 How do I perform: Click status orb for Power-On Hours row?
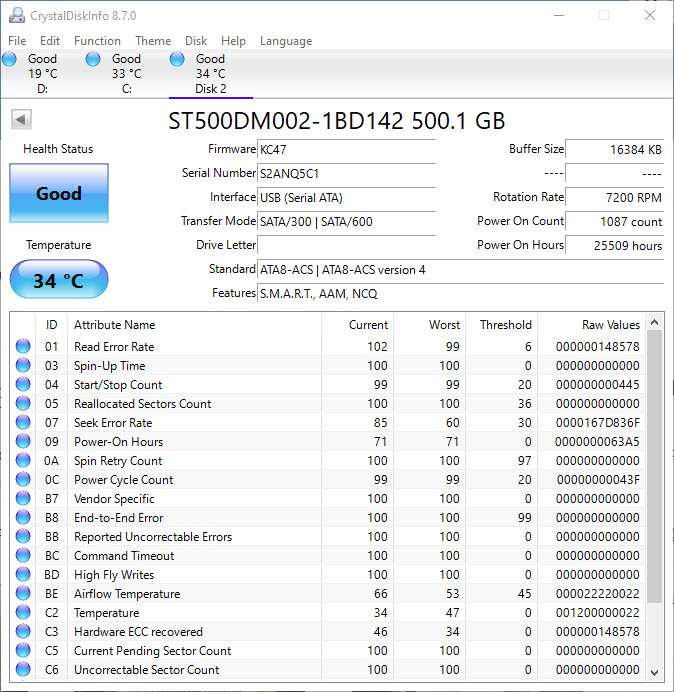(23, 441)
